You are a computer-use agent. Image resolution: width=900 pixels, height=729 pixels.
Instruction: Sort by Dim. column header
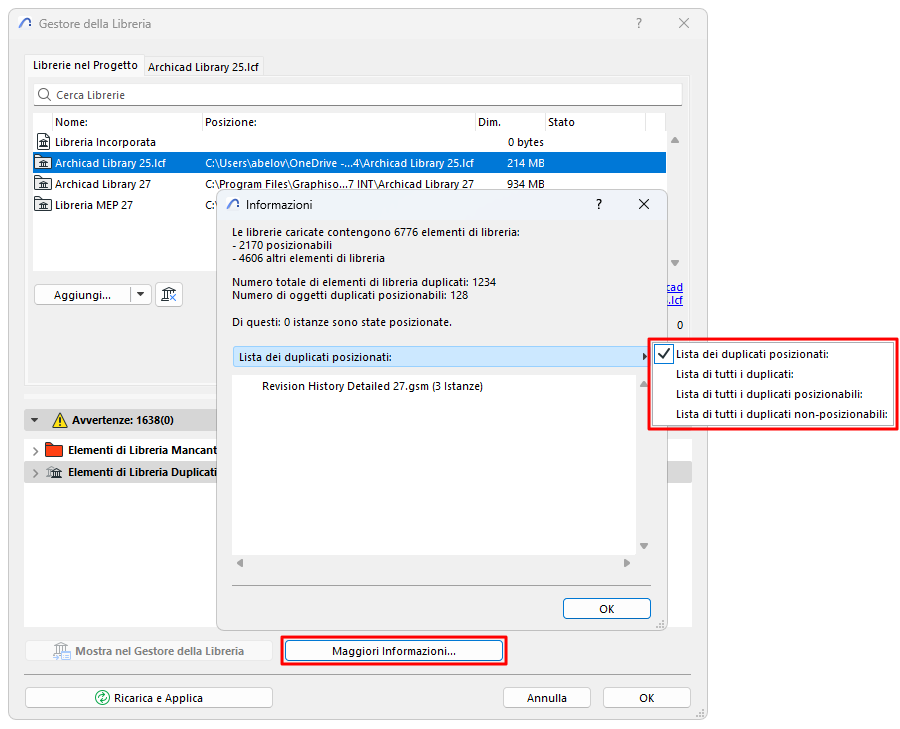[511, 122]
